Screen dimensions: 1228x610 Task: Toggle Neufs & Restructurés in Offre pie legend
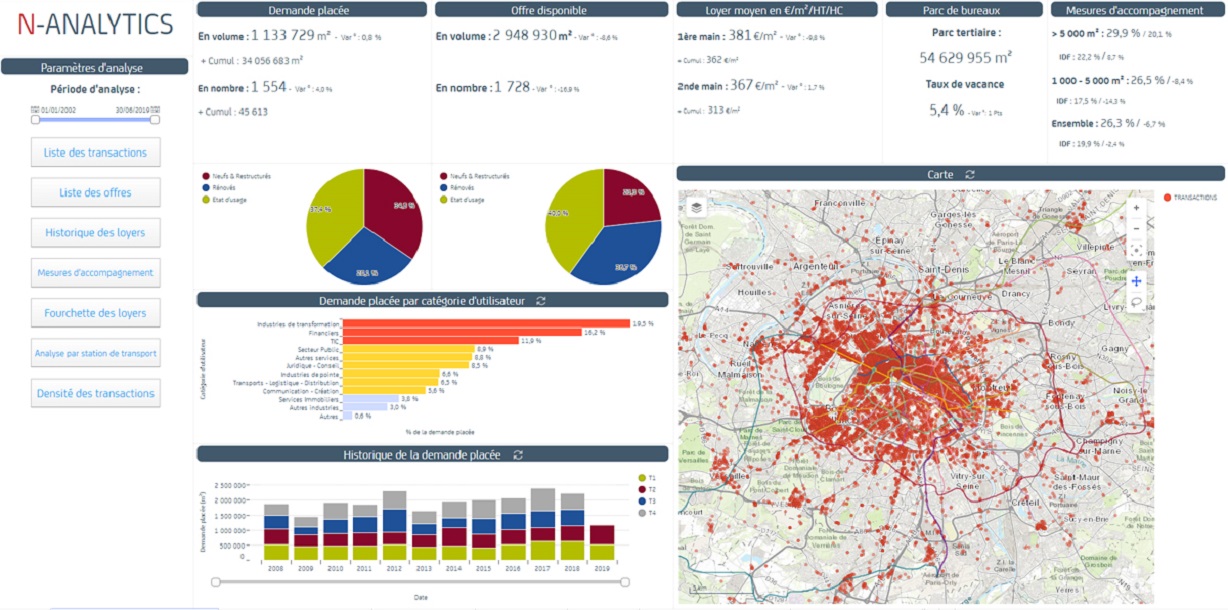pos(444,176)
